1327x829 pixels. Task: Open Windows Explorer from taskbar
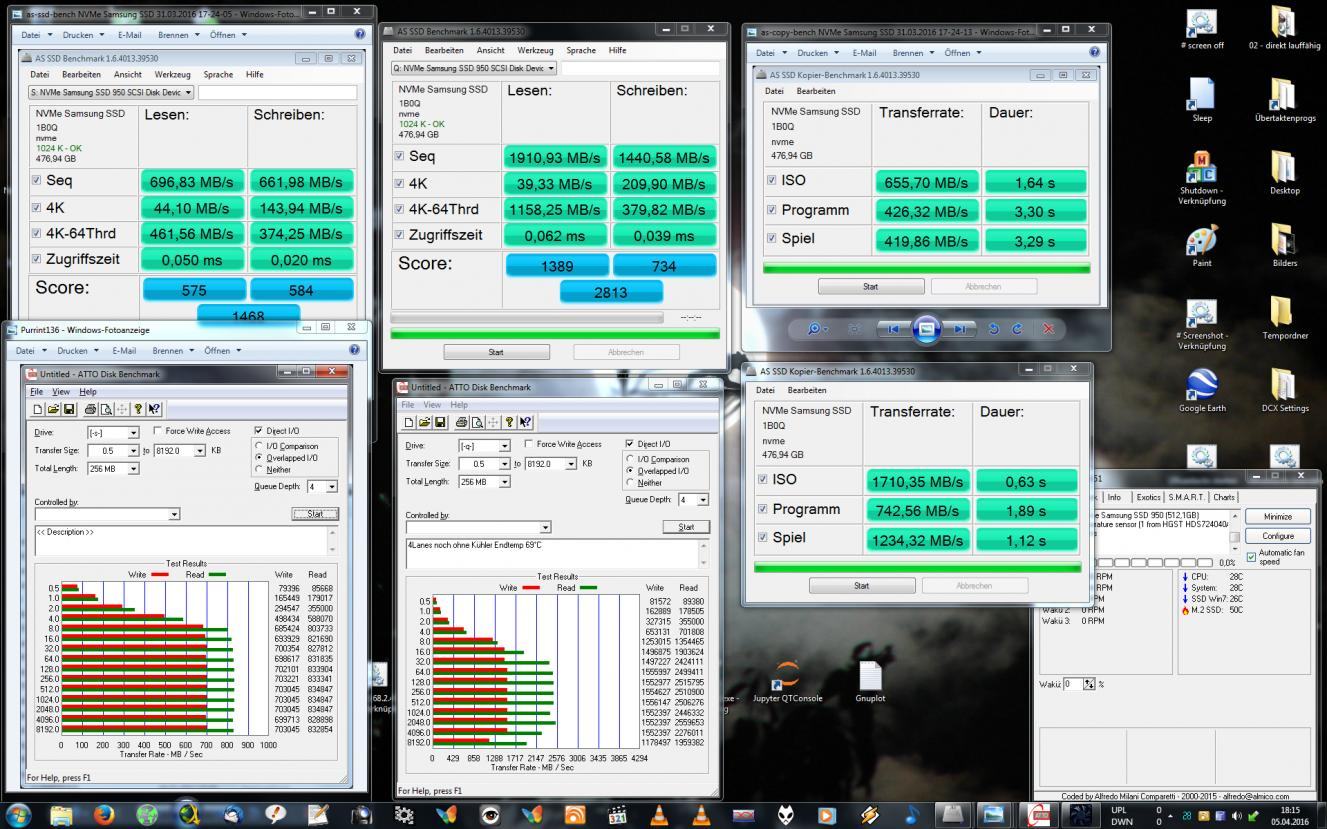click(x=61, y=814)
